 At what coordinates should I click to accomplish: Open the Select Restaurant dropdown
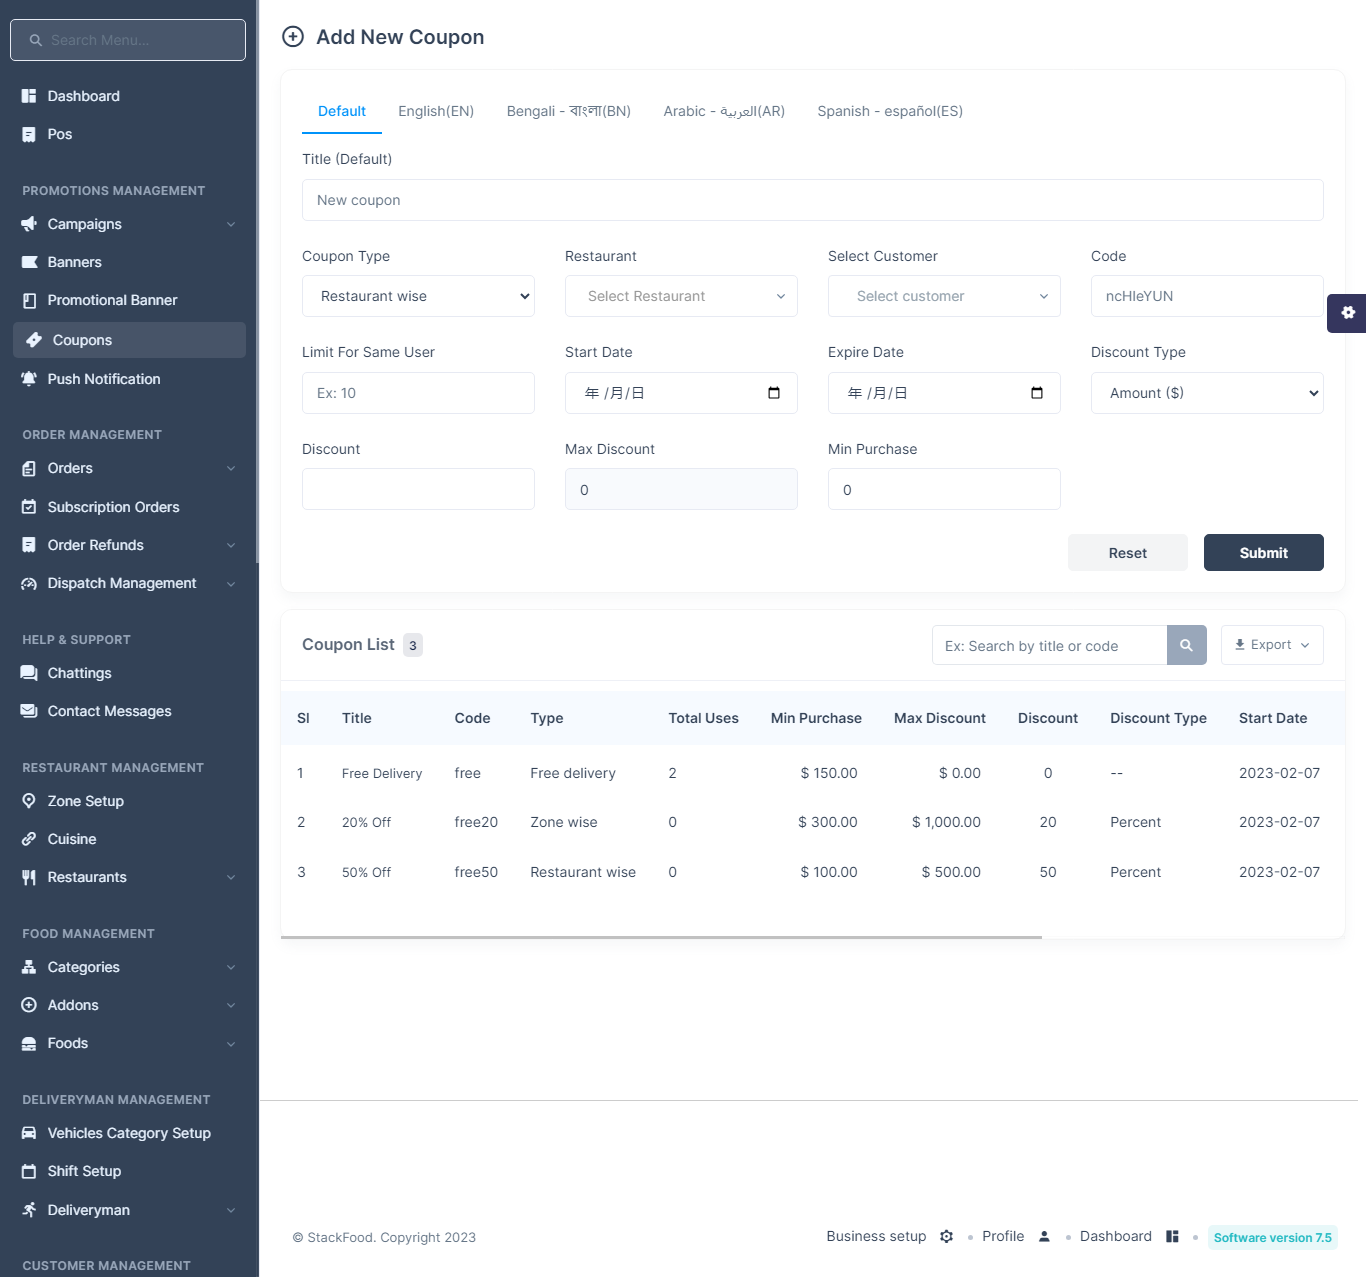pyautogui.click(x=681, y=296)
